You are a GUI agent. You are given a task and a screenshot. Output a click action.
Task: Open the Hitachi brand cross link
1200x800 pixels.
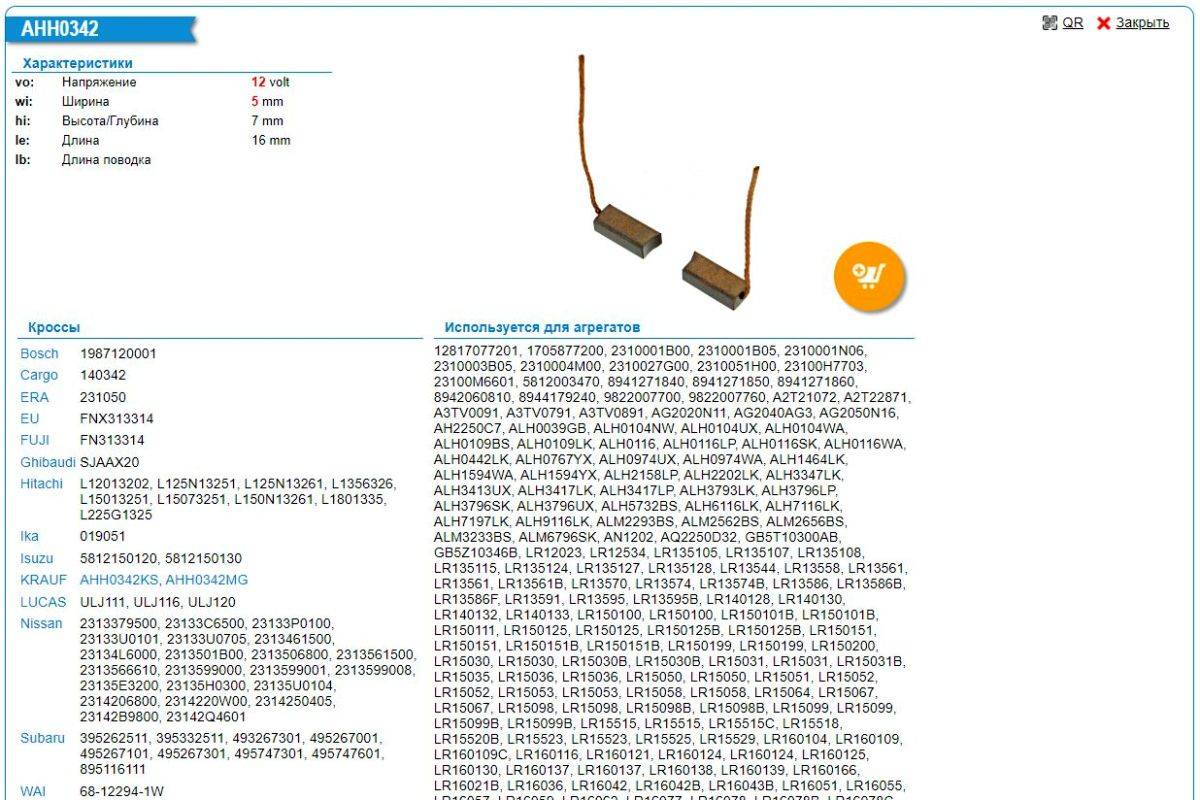(42, 484)
